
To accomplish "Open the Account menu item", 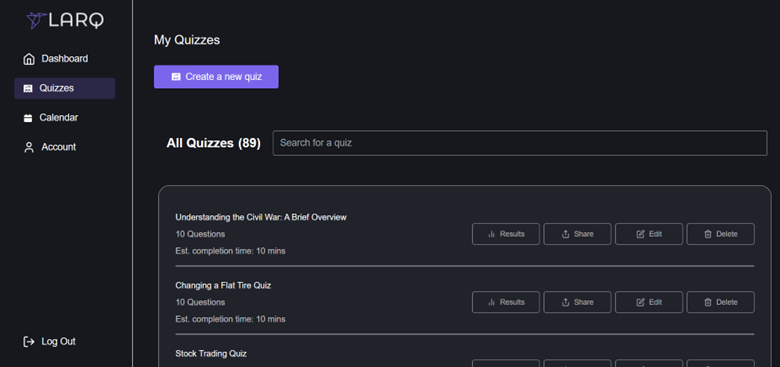I will pyautogui.click(x=50, y=147).
